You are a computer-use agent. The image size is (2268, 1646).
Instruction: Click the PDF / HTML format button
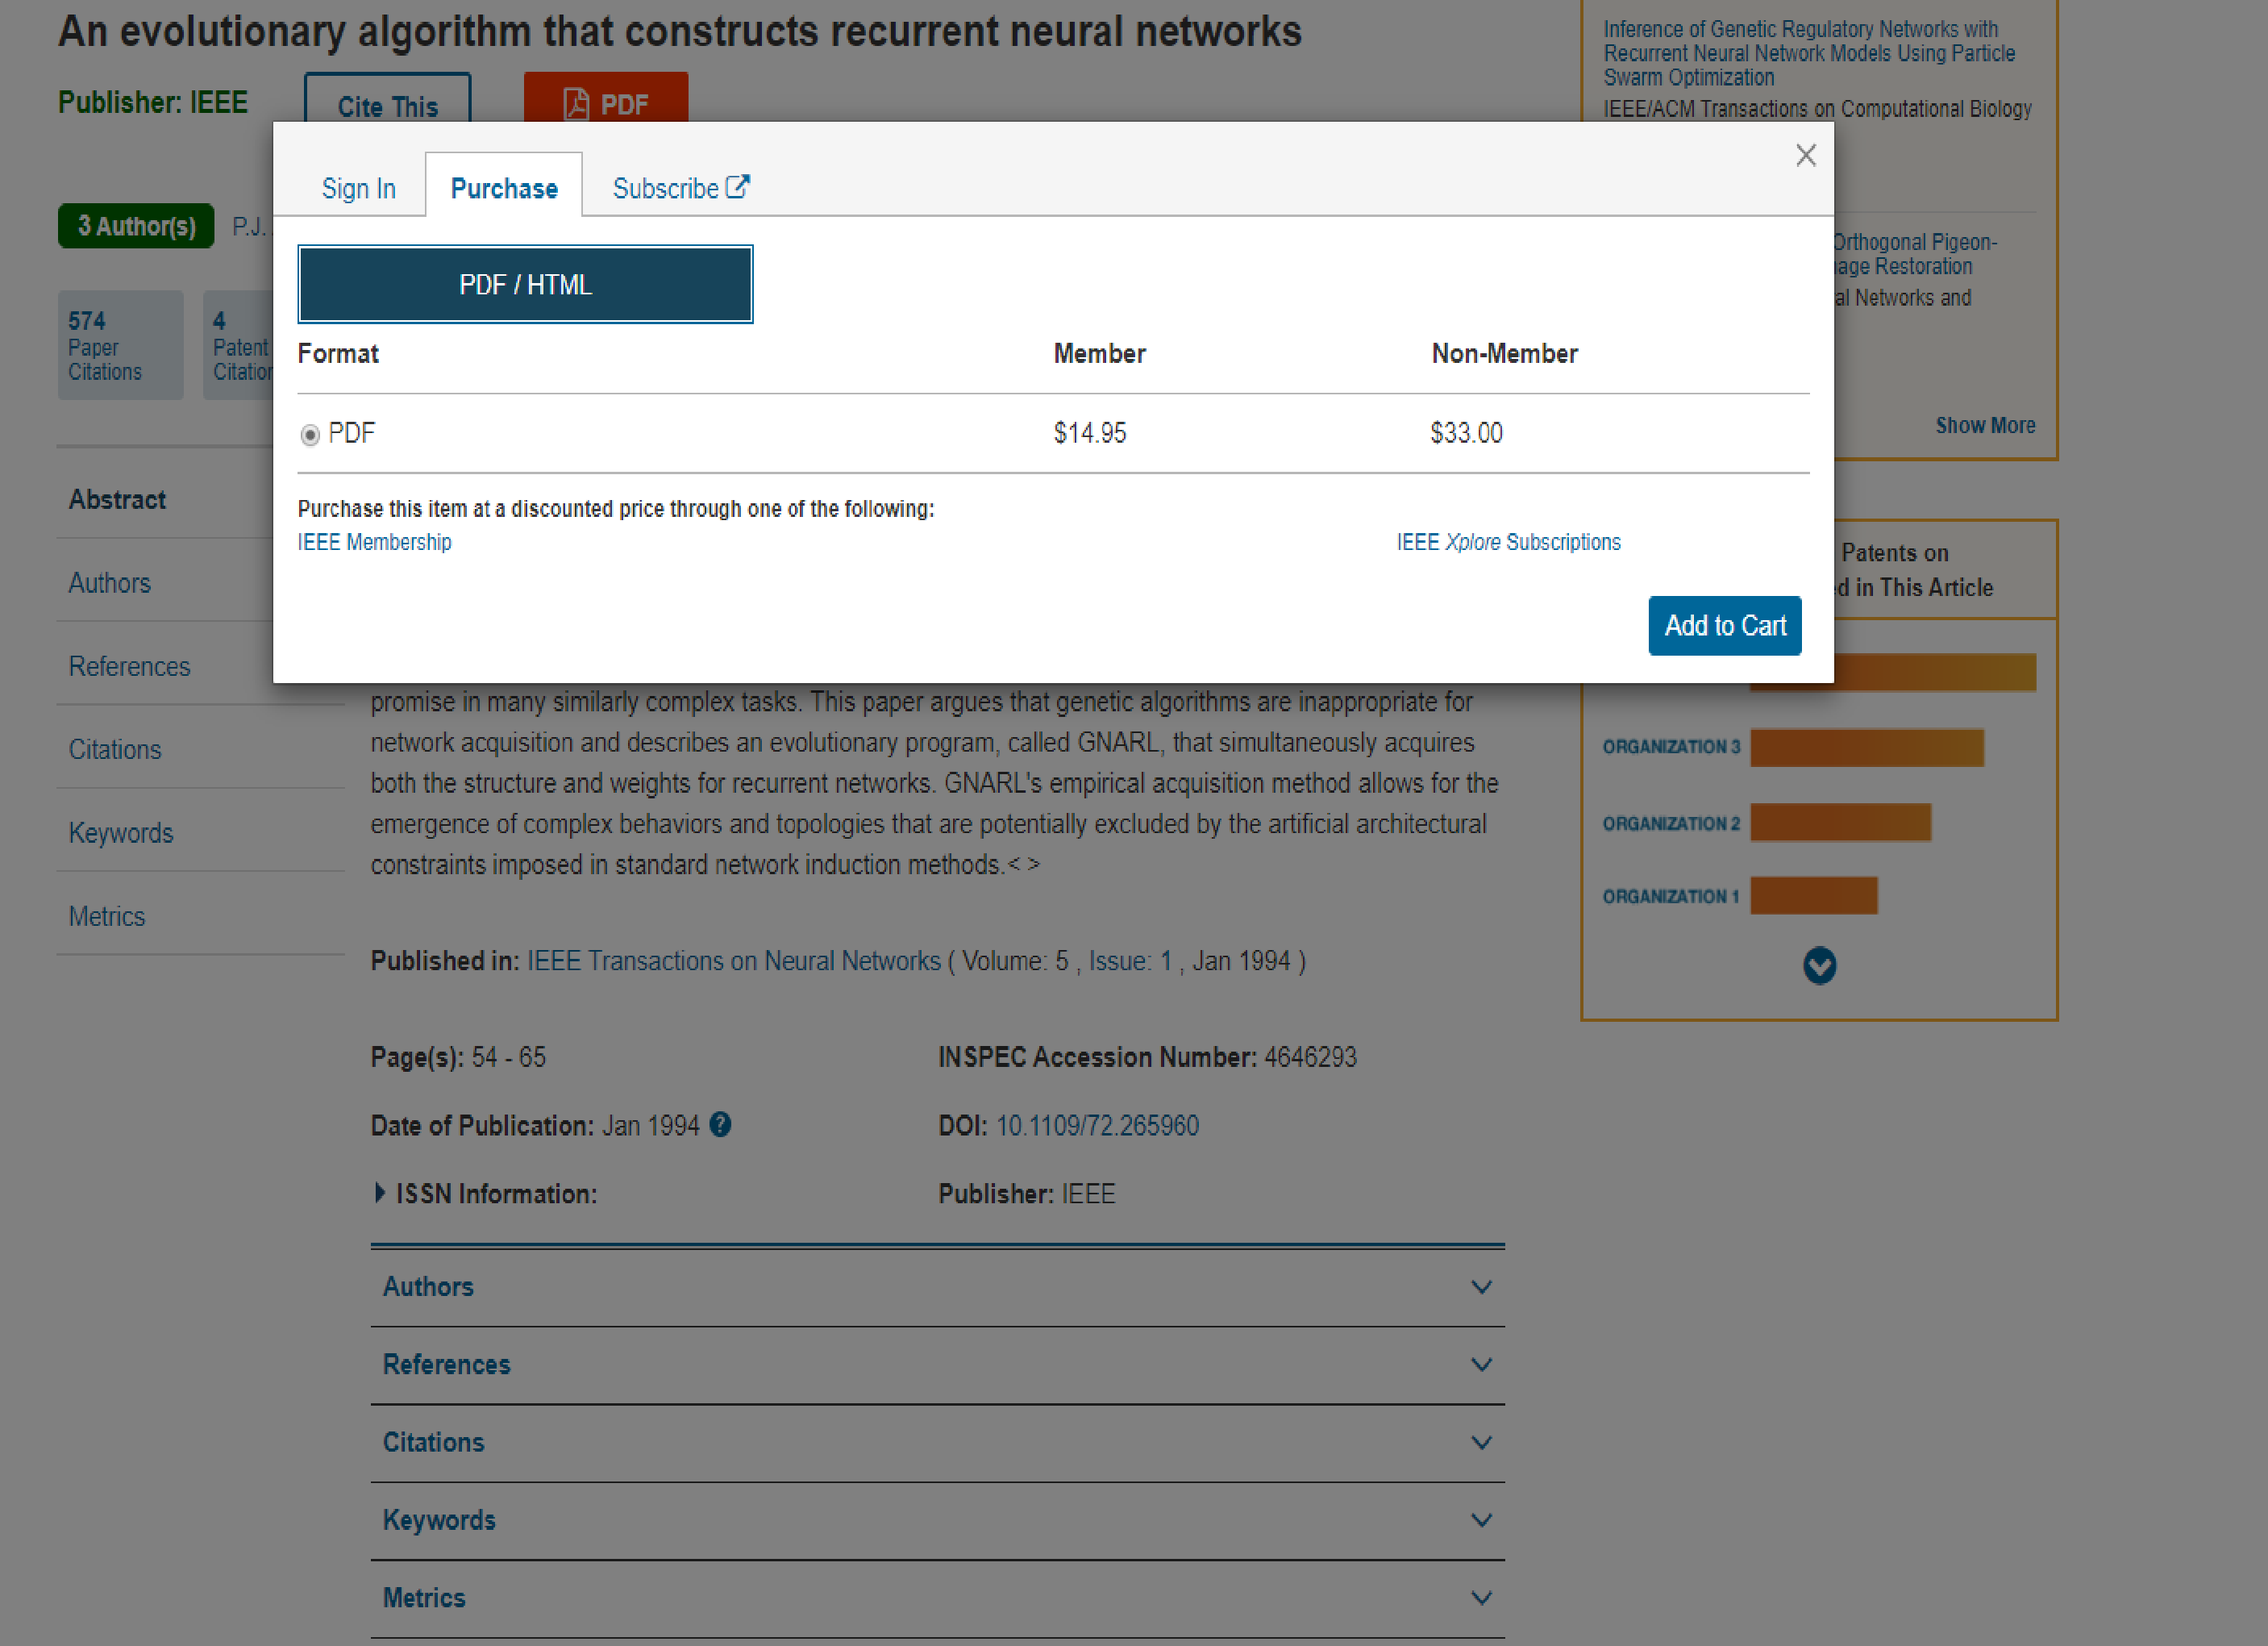(x=525, y=285)
